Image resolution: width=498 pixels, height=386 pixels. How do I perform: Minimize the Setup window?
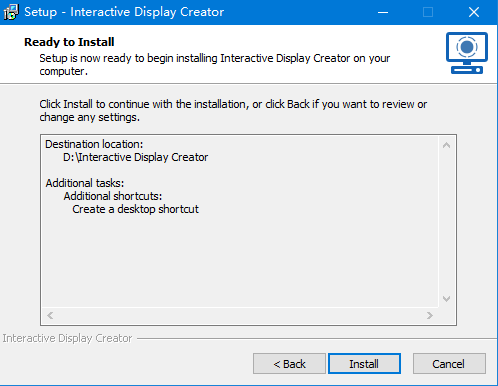[x=383, y=13]
